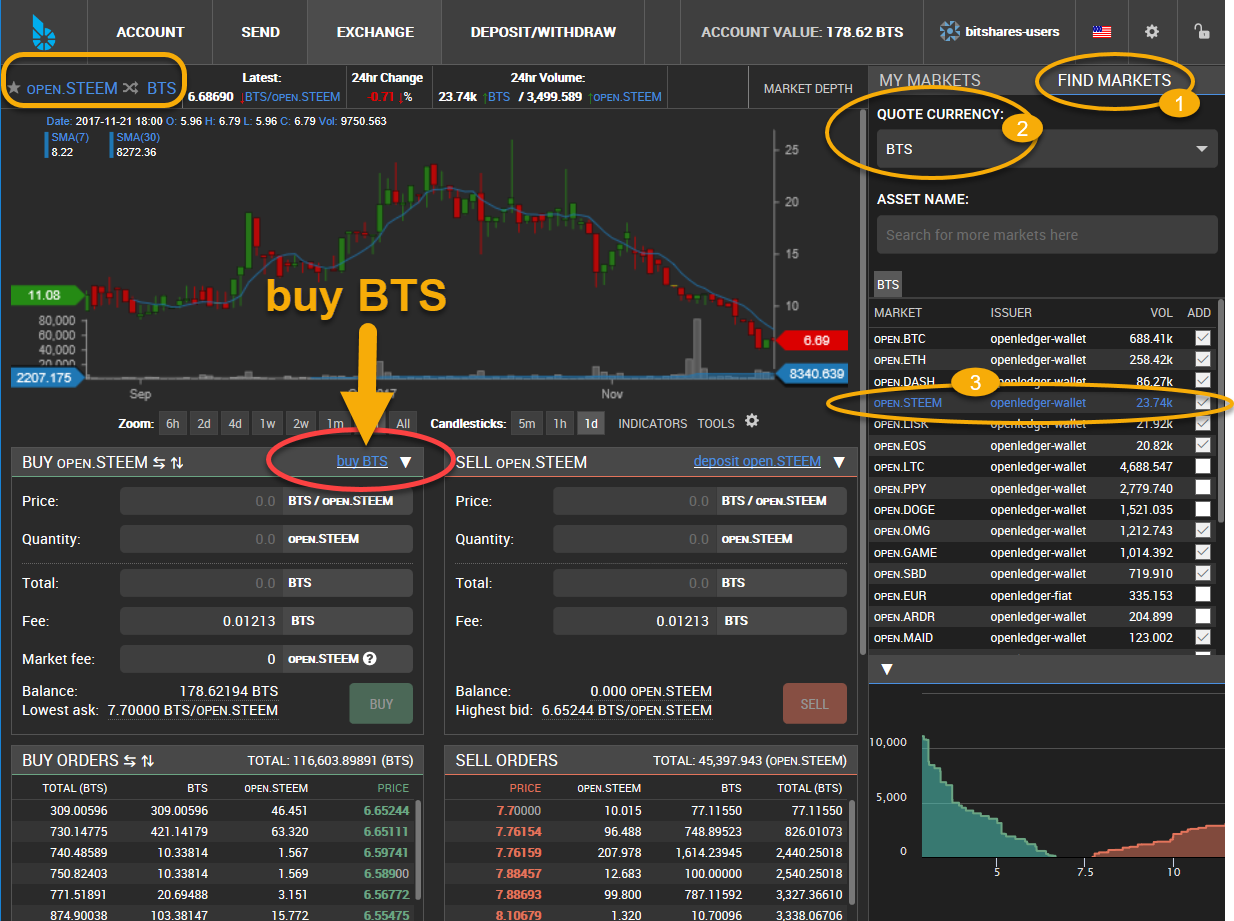The width and height of the screenshot is (1234, 921).
Task: Select 1h candlesticks
Action: pyautogui.click(x=560, y=424)
